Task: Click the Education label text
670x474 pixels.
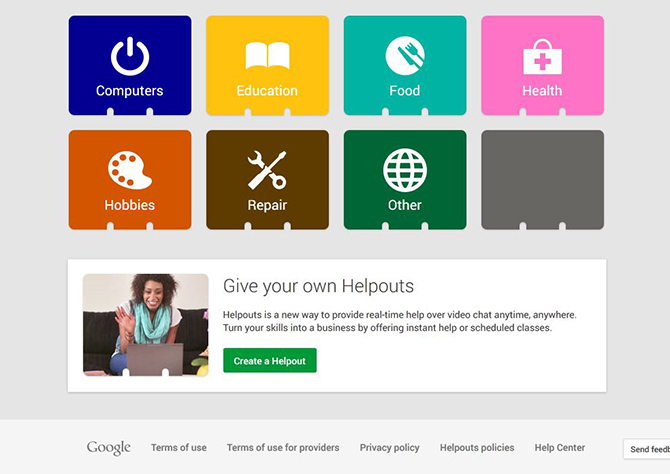Action: click(x=267, y=91)
